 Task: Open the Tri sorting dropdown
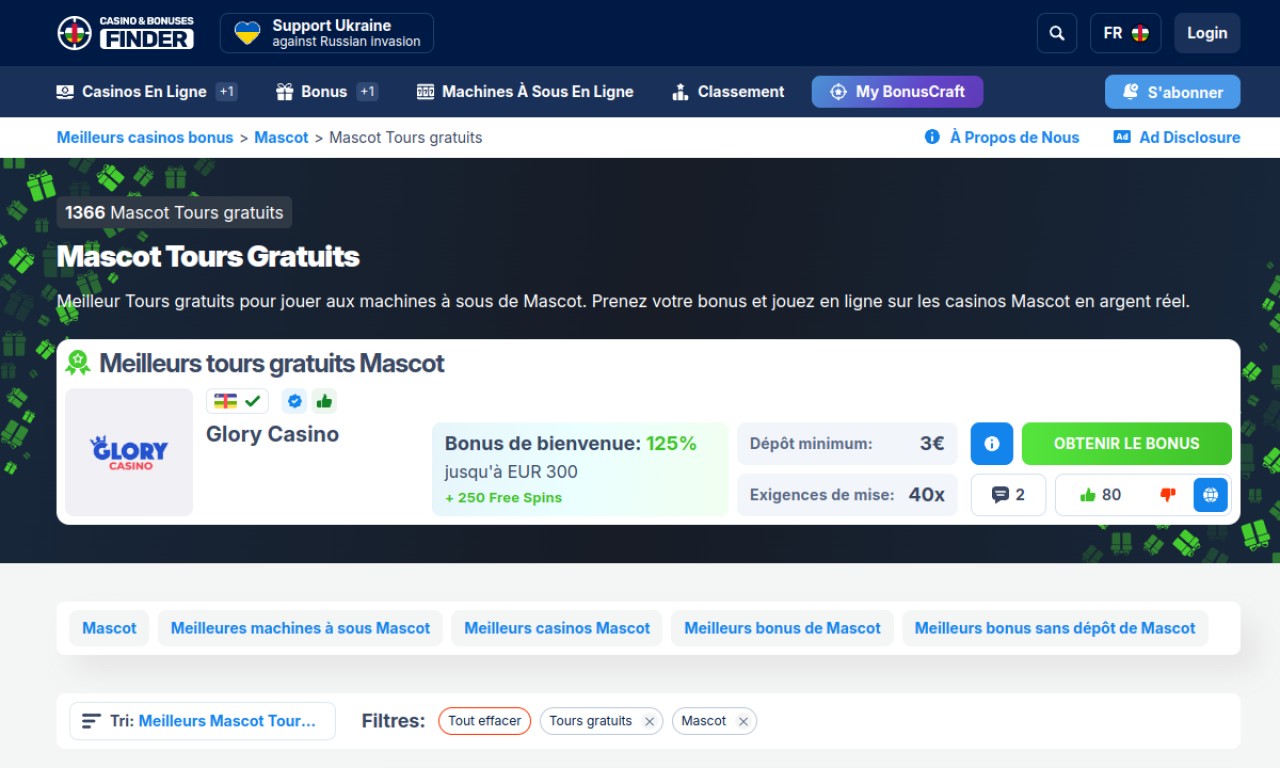click(202, 721)
